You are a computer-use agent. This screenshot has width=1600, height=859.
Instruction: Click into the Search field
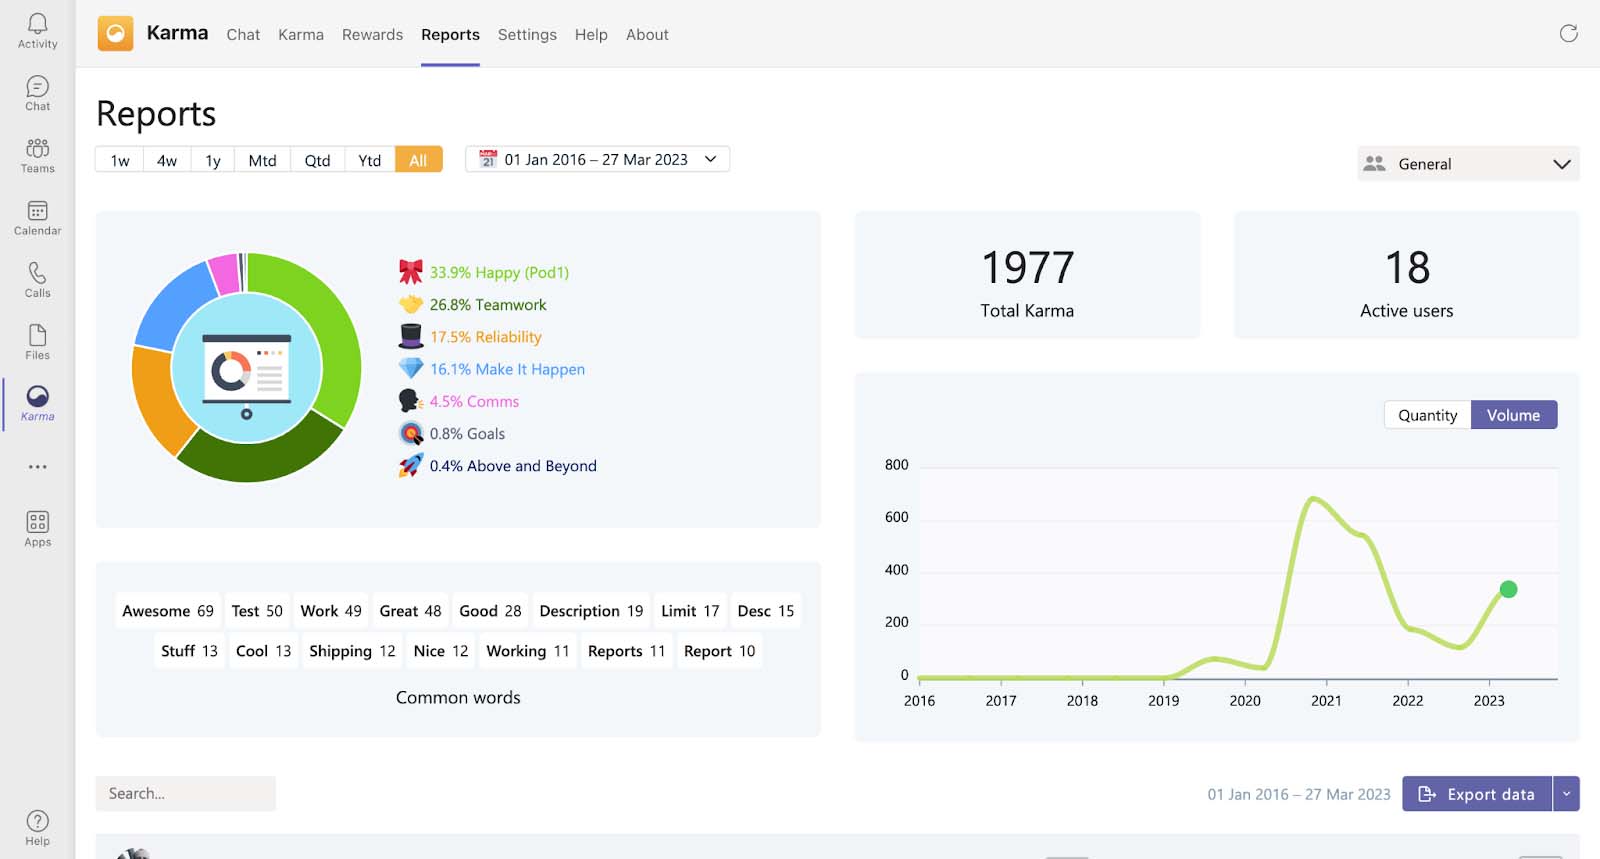tap(186, 794)
